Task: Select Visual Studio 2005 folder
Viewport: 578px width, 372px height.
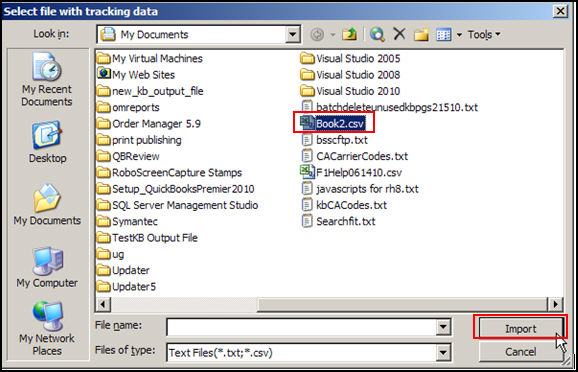Action: pyautogui.click(x=350, y=58)
